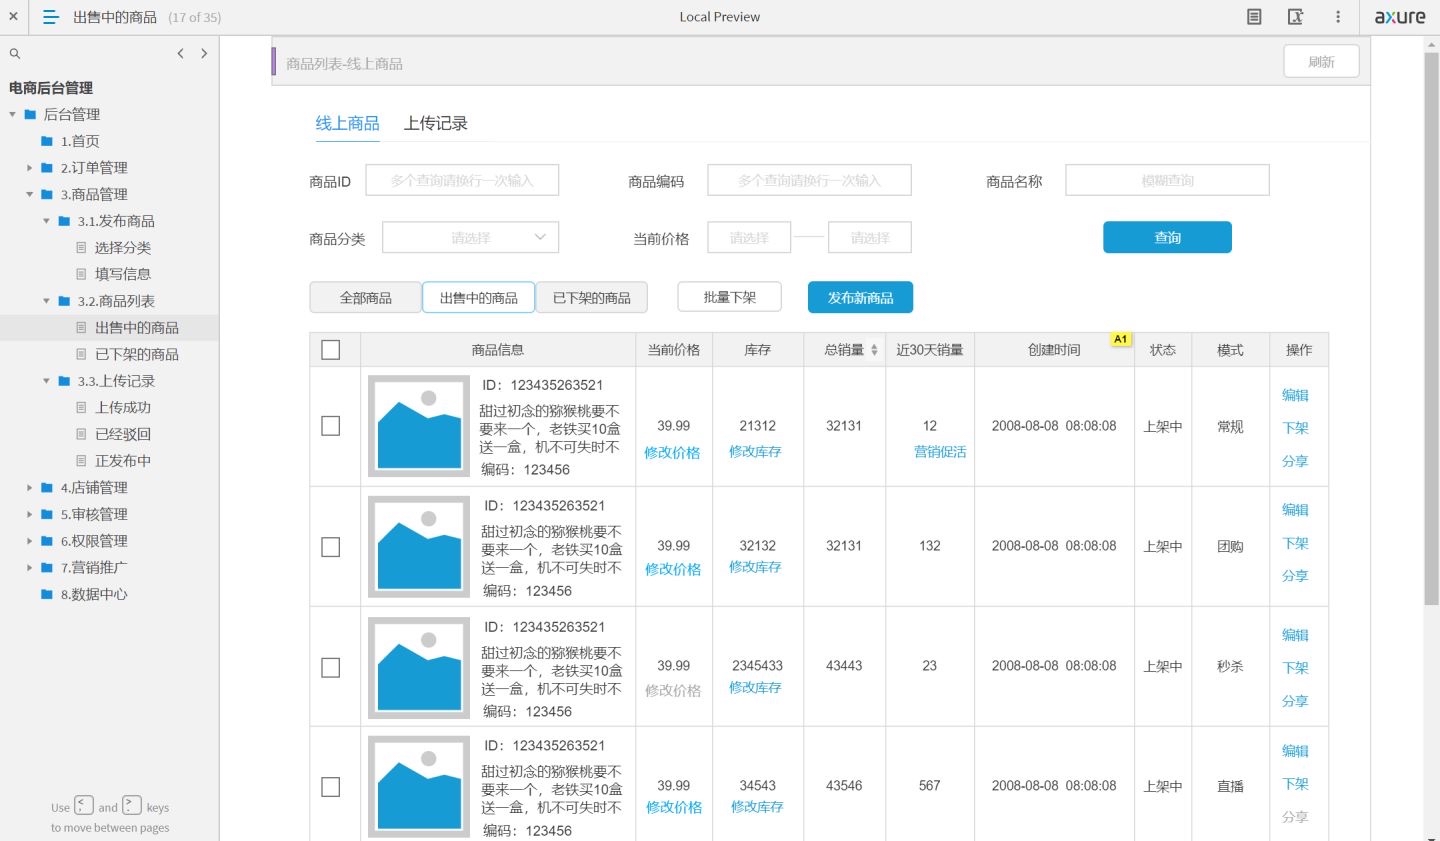
Task: Open the documentation notes icon in the header
Action: tap(1254, 17)
